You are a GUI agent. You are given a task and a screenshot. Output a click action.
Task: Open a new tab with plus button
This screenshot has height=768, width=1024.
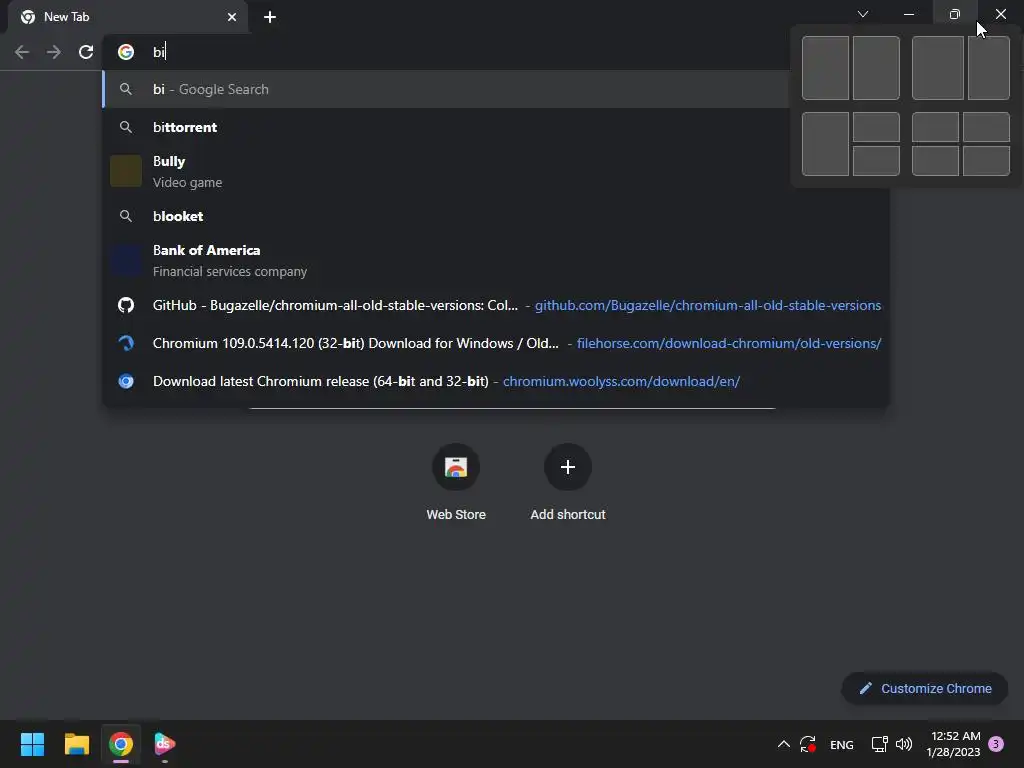(270, 17)
